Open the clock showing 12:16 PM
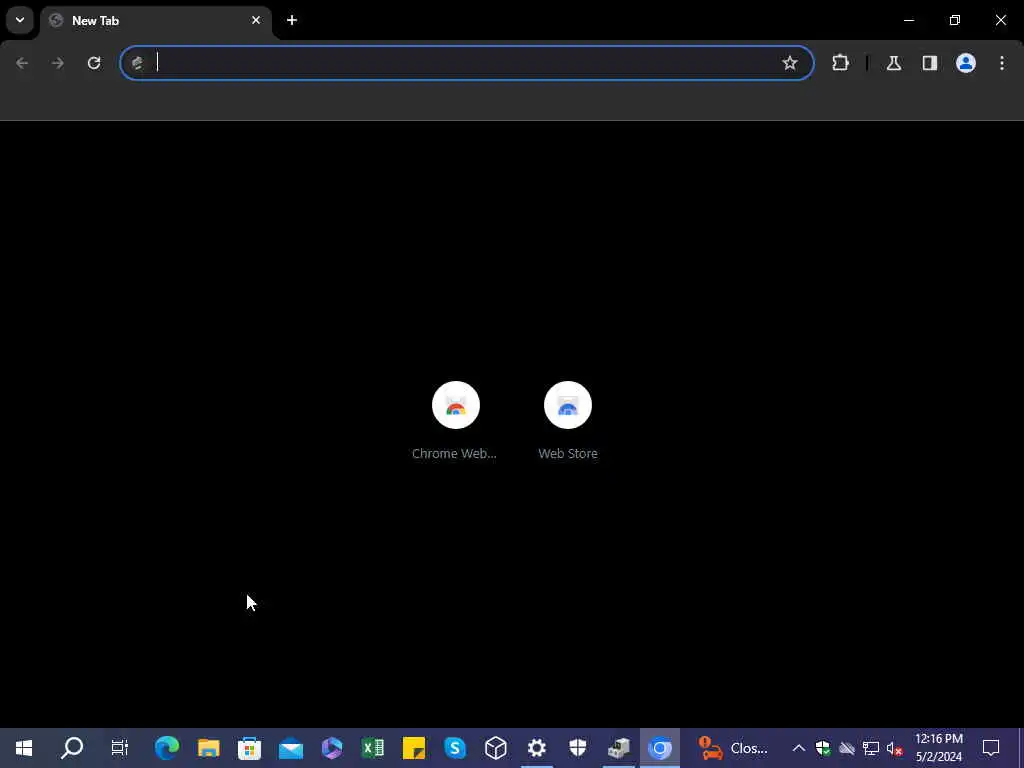The image size is (1024, 768). pos(939,748)
